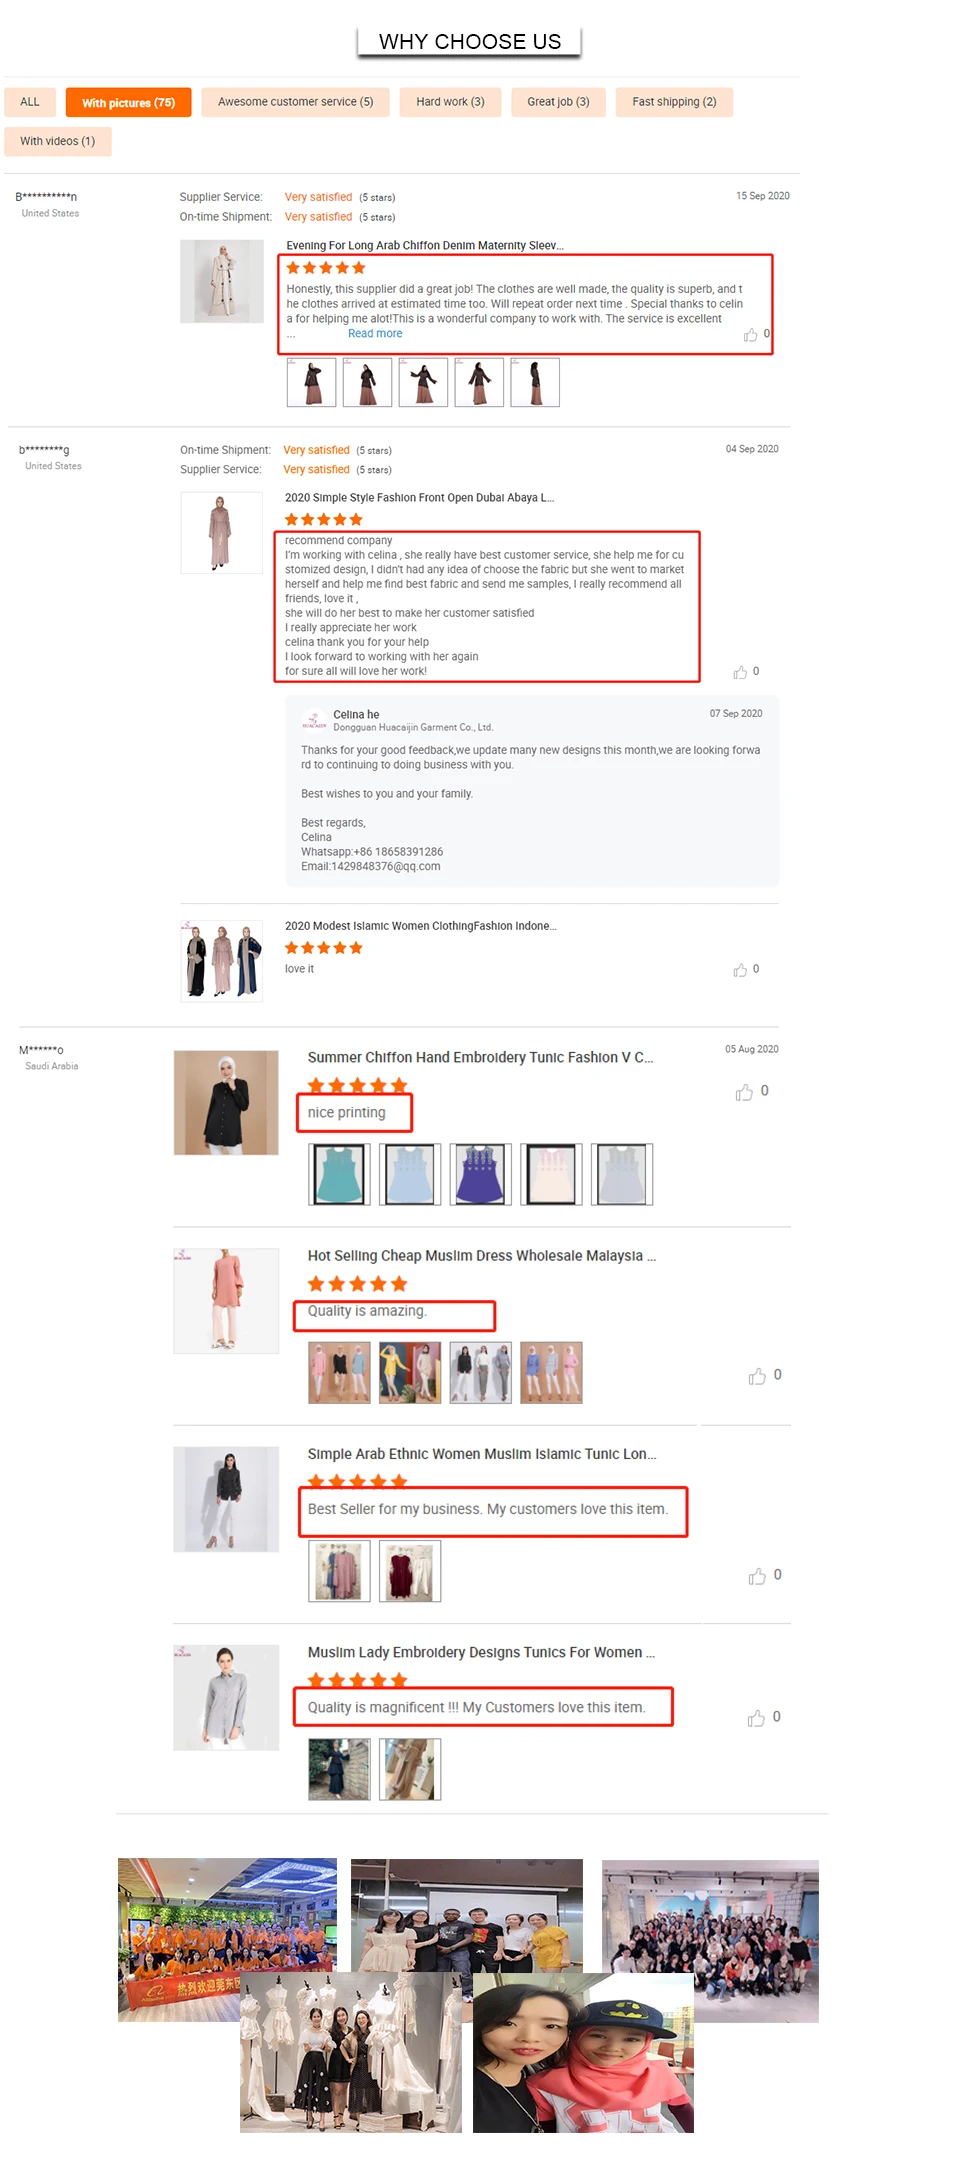Viewport: 966px width, 2166px height.
Task: Open Evening For Long Arab Chiffon product link
Action: 425,245
